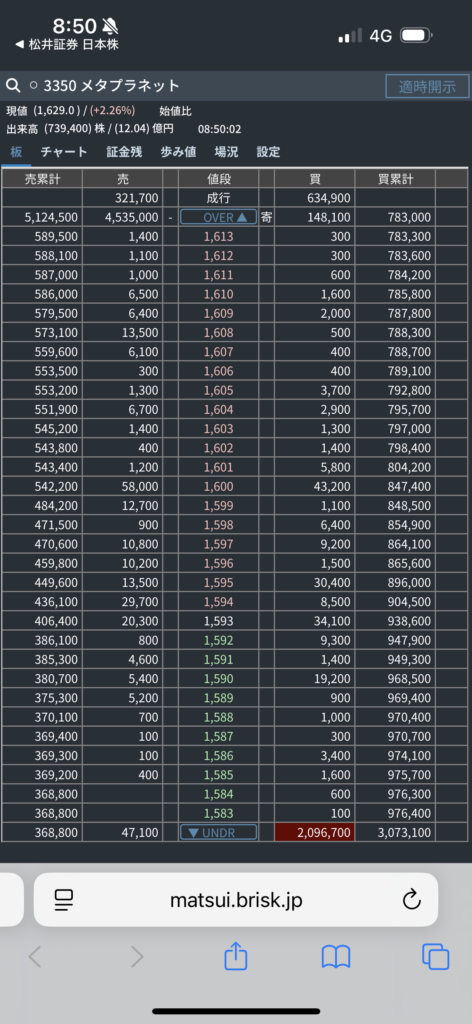This screenshot has width=472, height=1024.
Task: Open the Safari tabs overview icon
Action: click(435, 957)
